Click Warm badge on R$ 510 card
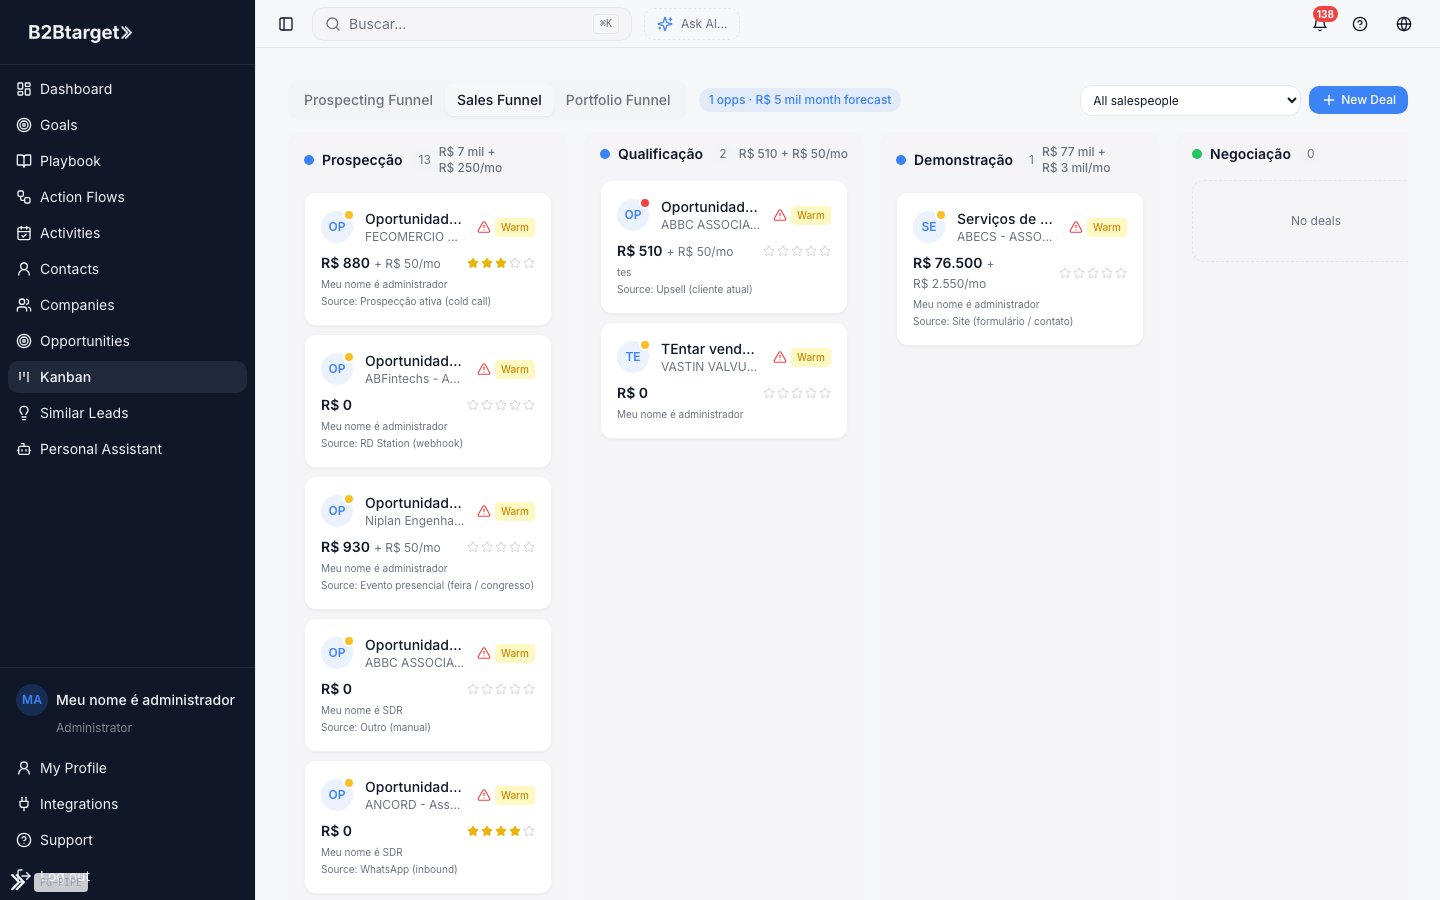Image resolution: width=1440 pixels, height=900 pixels. (811, 215)
